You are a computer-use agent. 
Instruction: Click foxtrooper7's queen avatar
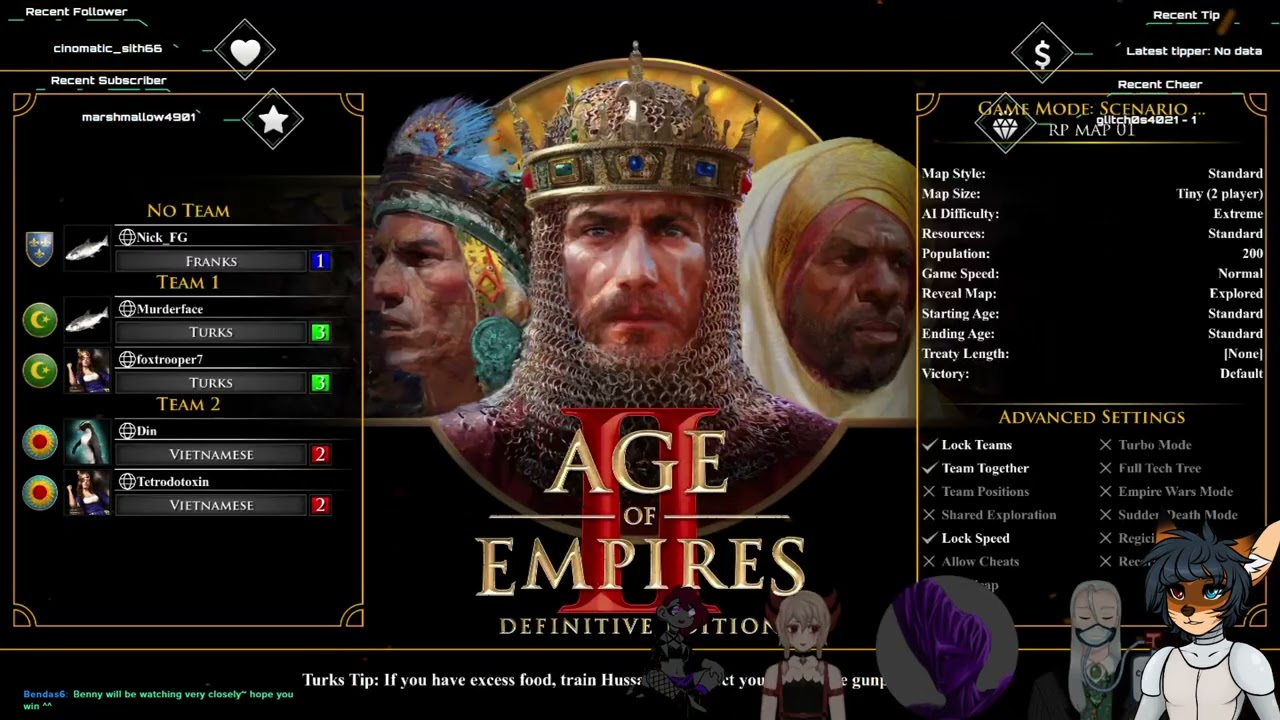pyautogui.click(x=87, y=371)
